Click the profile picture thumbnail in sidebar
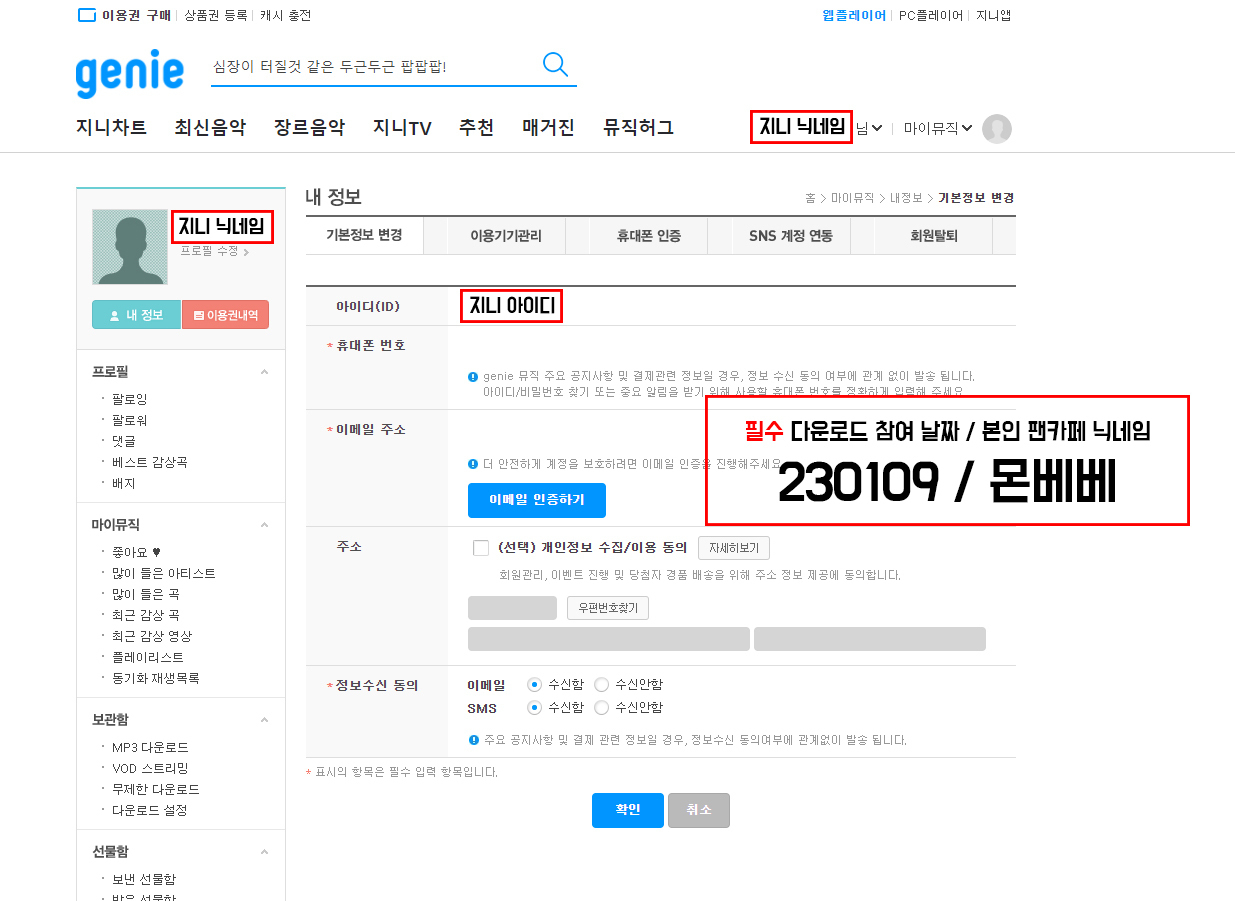The width and height of the screenshot is (1235, 901). click(x=130, y=247)
